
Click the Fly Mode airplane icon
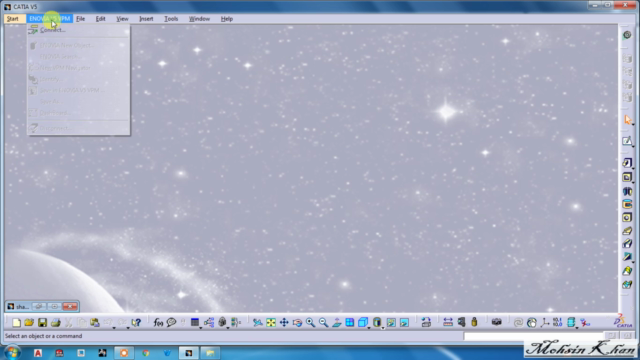(258, 322)
